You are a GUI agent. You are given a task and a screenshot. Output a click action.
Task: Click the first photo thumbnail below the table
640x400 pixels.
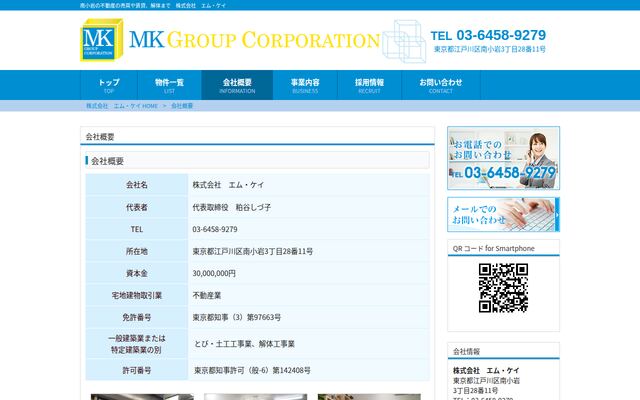(142, 397)
